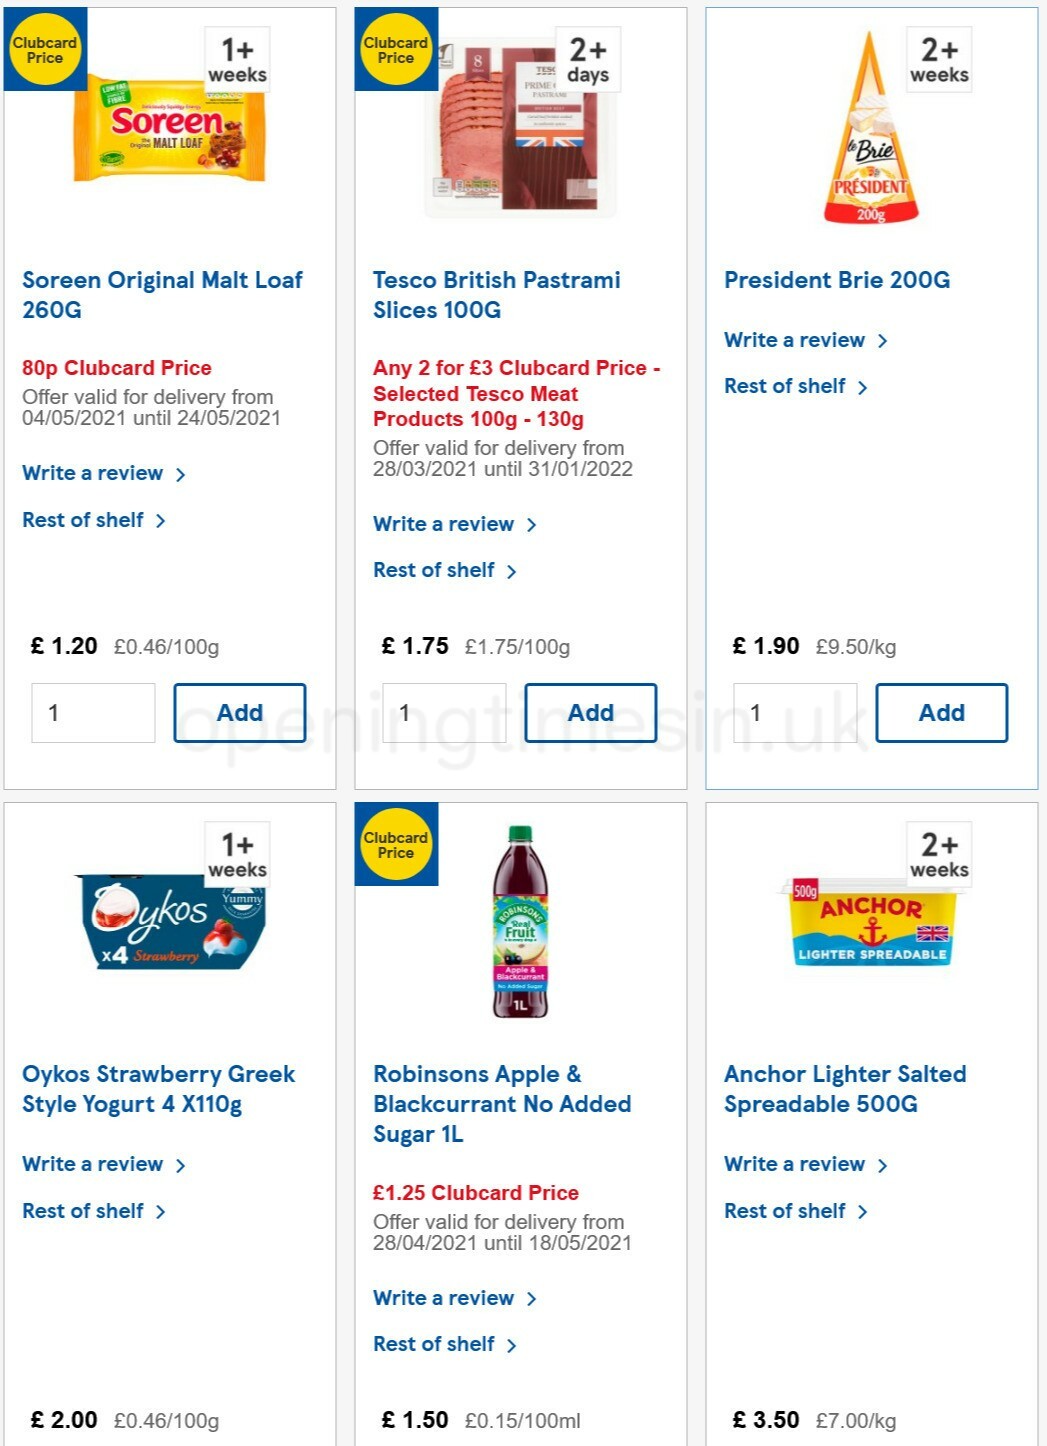1047x1446 pixels.
Task: Expand Rest of shelf under Anchor Spreadable
Action: tap(787, 1211)
